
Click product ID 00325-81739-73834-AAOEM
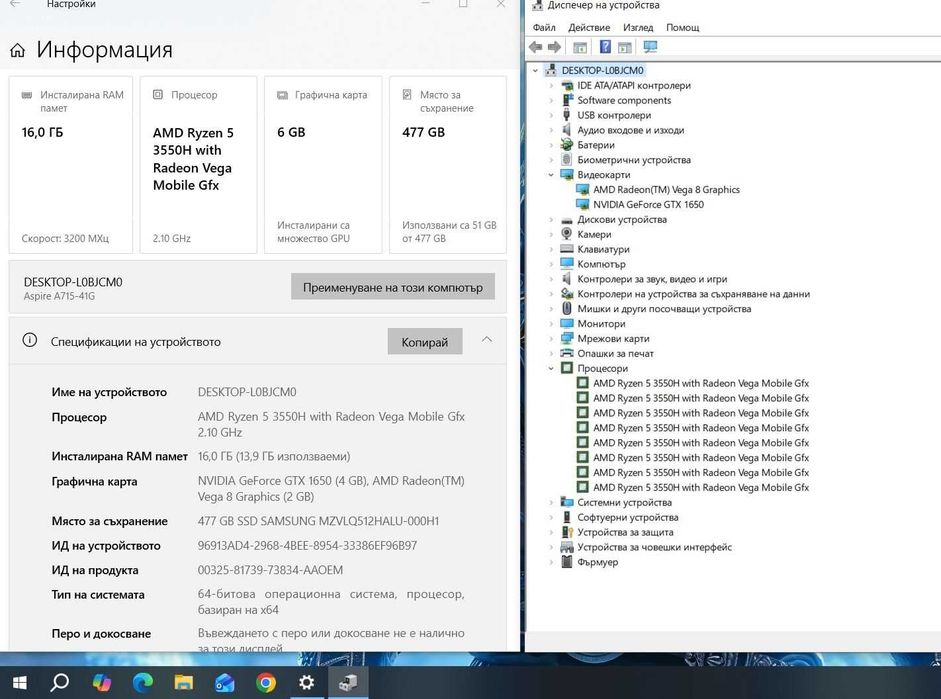click(x=270, y=570)
